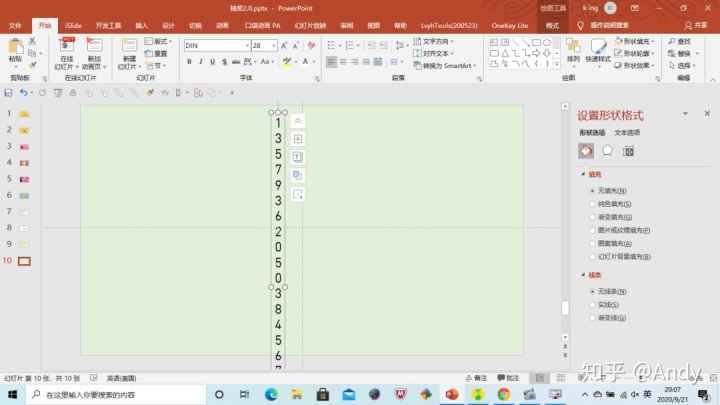The width and height of the screenshot is (720, 405).
Task: Click 快速样式 quick styles button
Action: tap(598, 52)
